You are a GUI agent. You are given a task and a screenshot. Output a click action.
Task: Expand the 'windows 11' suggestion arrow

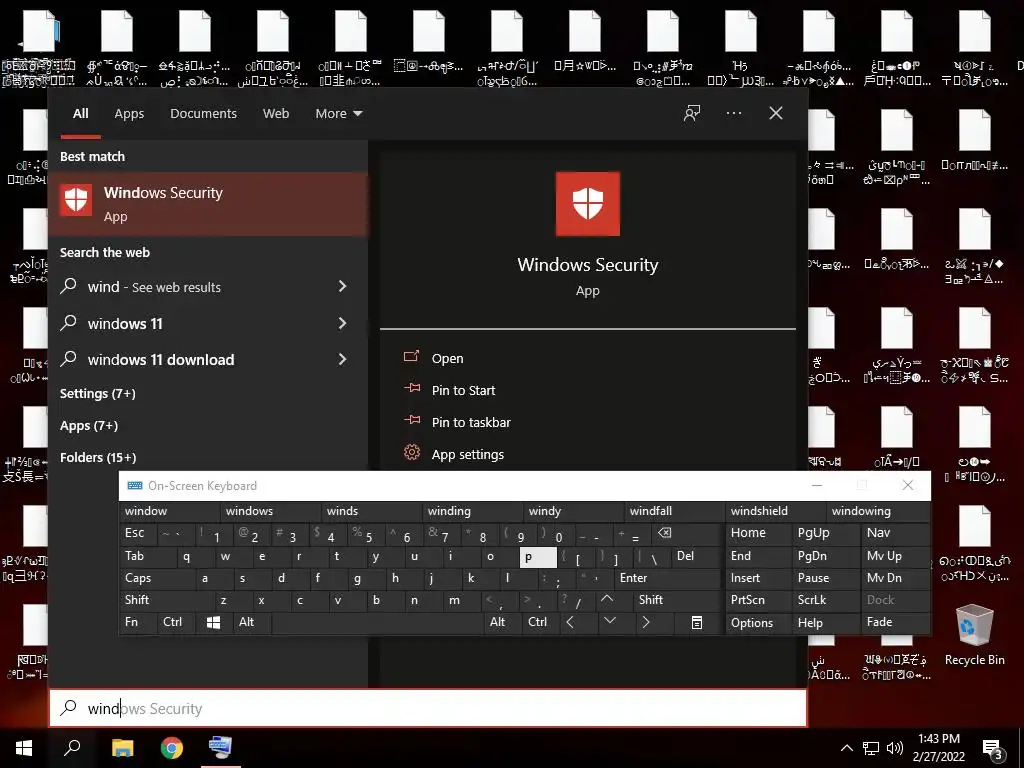click(342, 323)
